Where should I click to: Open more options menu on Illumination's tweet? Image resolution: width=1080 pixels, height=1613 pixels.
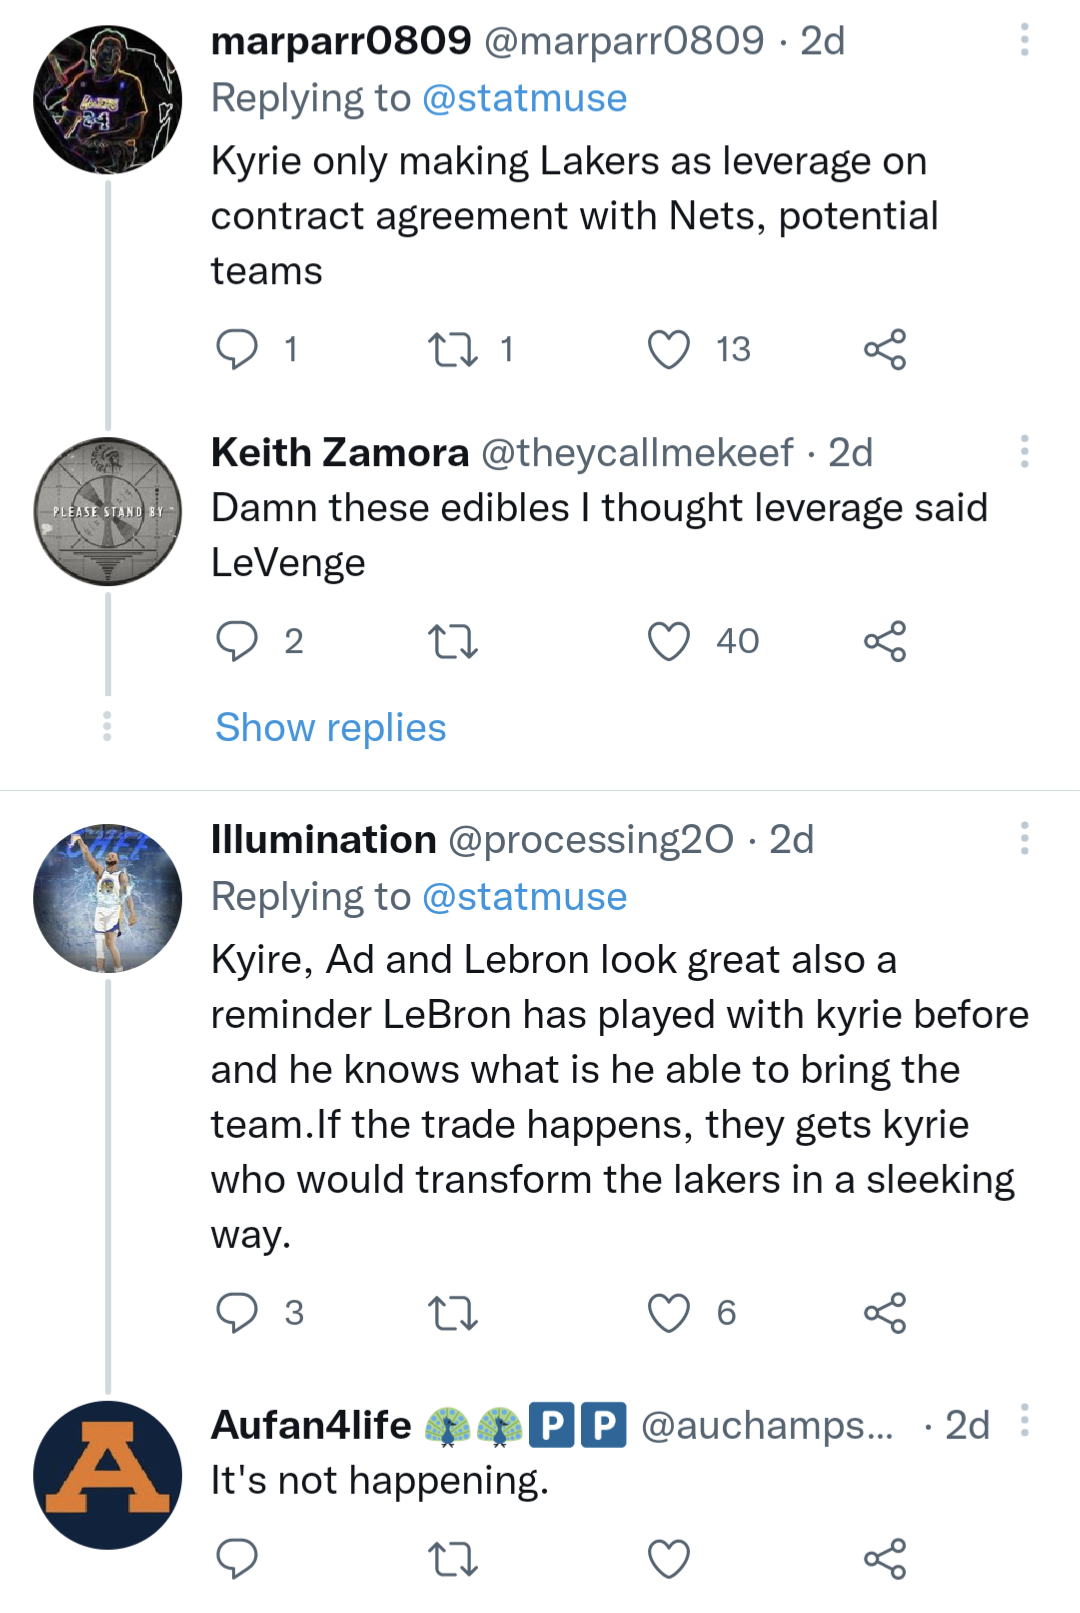tap(1024, 840)
